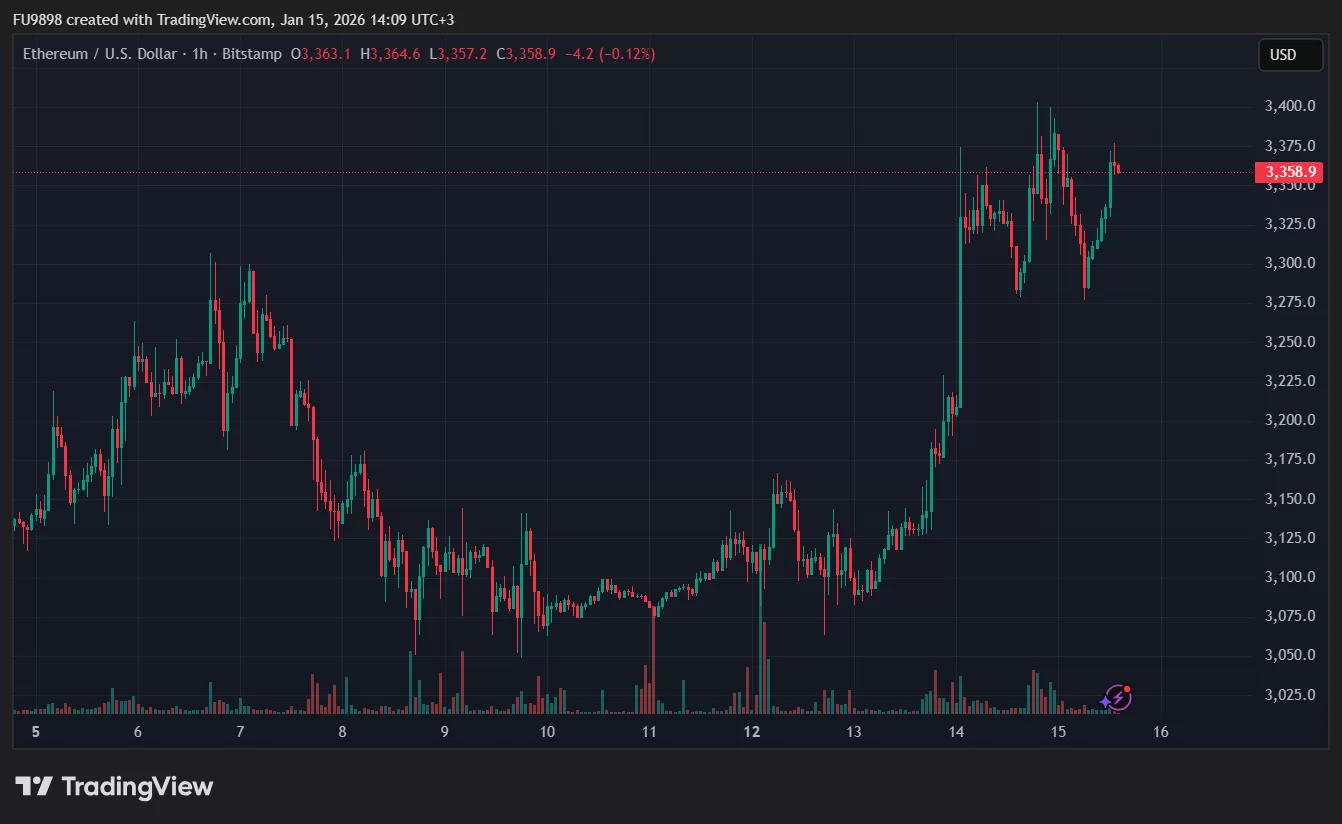Open the USD currency selector
Viewport: 1342px width, 824px height.
point(1289,55)
